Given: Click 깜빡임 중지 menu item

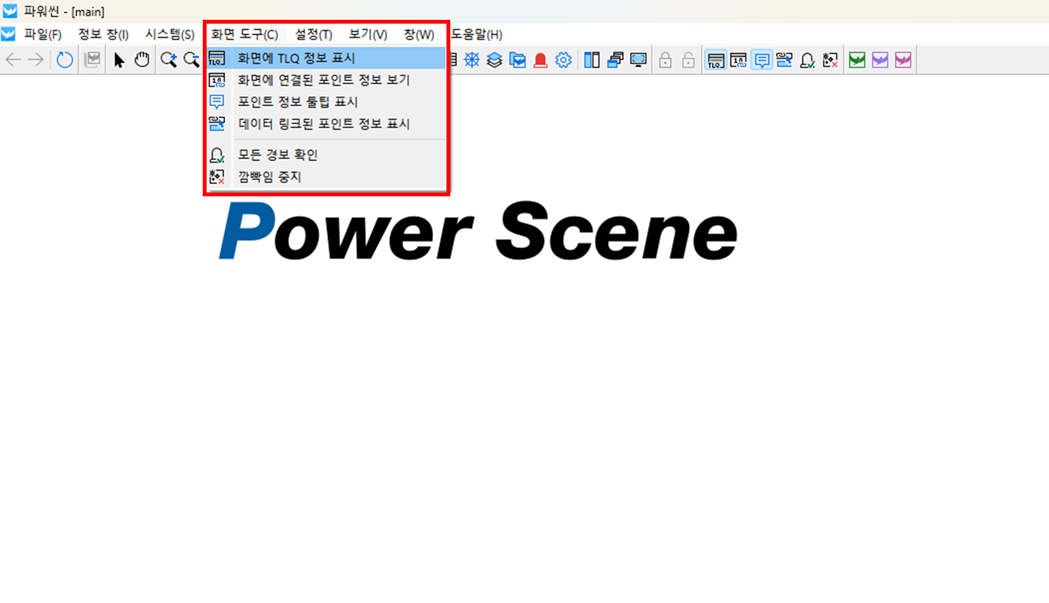Looking at the screenshot, I should click(269, 177).
